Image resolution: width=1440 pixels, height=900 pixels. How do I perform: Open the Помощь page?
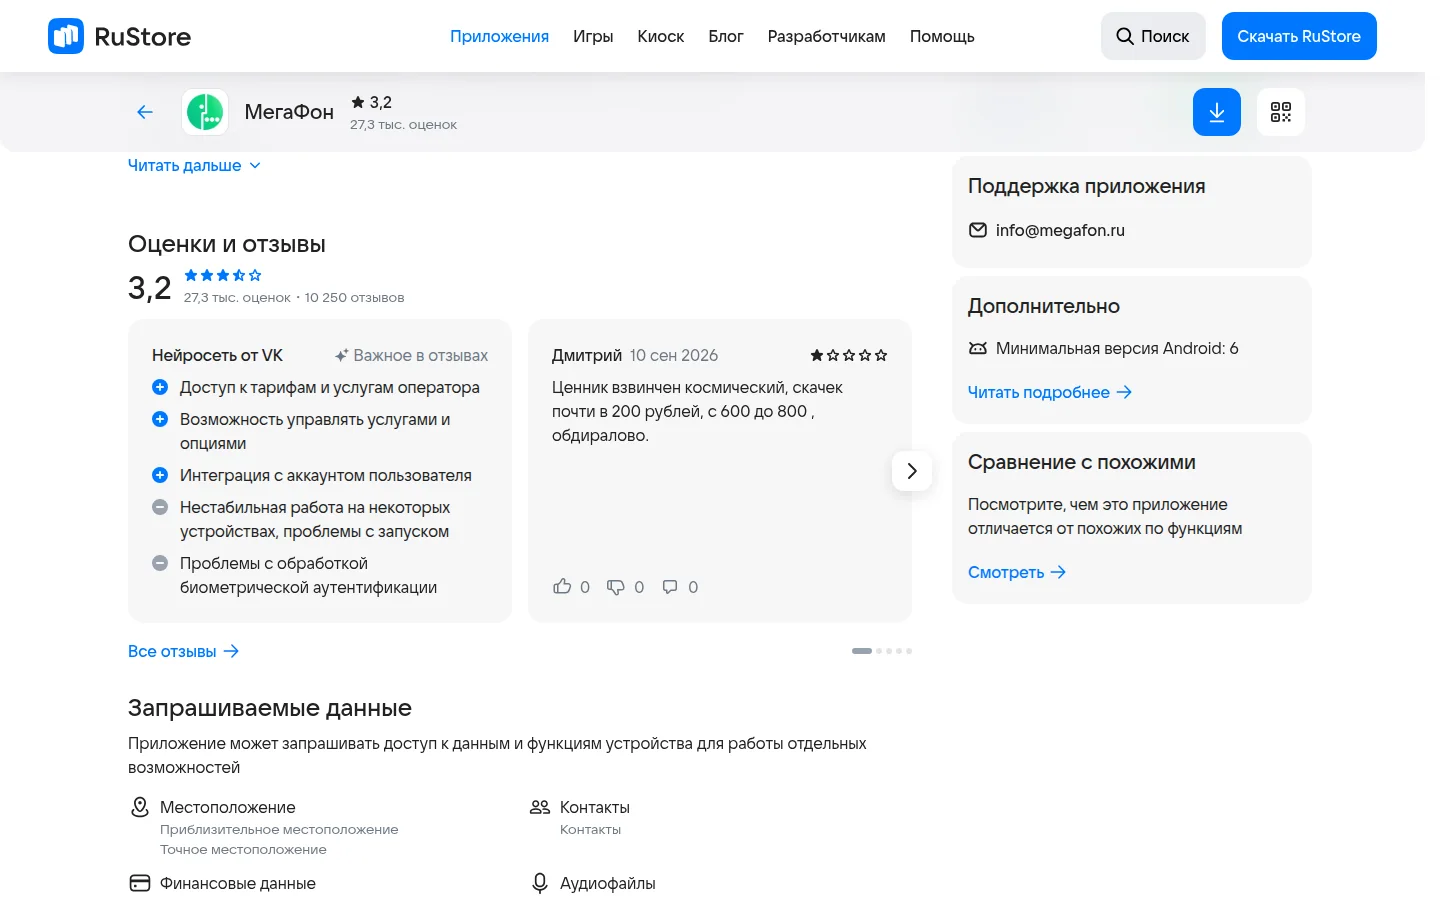point(942,36)
